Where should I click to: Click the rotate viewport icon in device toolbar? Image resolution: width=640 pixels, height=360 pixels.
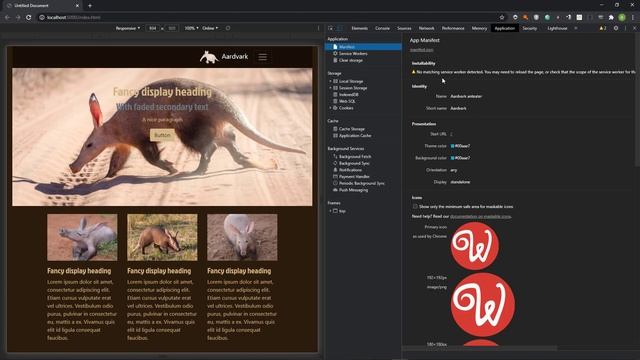coord(228,28)
